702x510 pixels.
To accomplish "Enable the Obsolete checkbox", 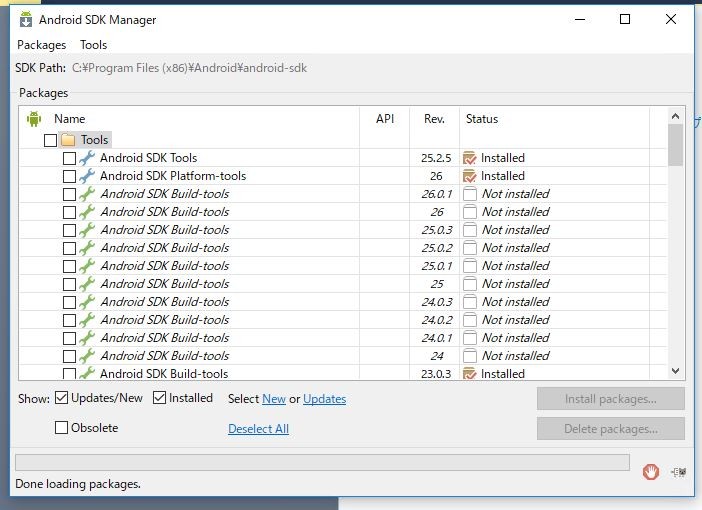I will pos(61,428).
